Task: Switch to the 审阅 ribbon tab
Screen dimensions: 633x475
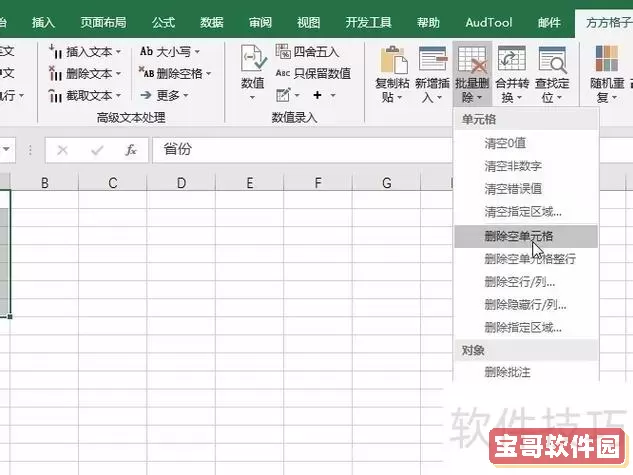Action: pyautogui.click(x=260, y=23)
